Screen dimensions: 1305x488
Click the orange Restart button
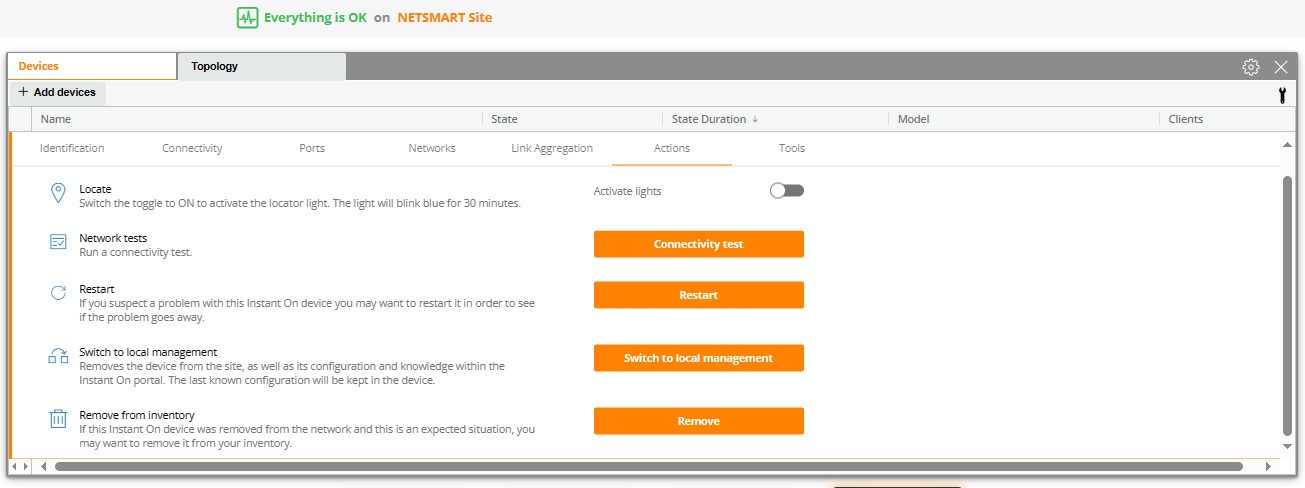coord(699,295)
